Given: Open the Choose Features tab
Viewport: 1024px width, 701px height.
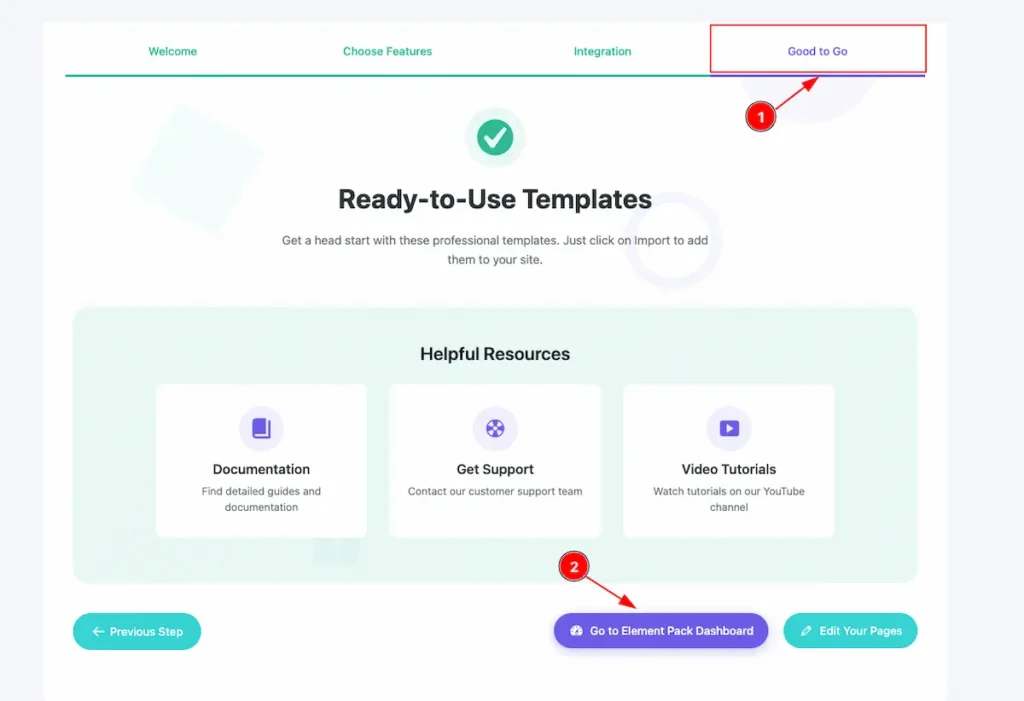Looking at the screenshot, I should tap(387, 51).
